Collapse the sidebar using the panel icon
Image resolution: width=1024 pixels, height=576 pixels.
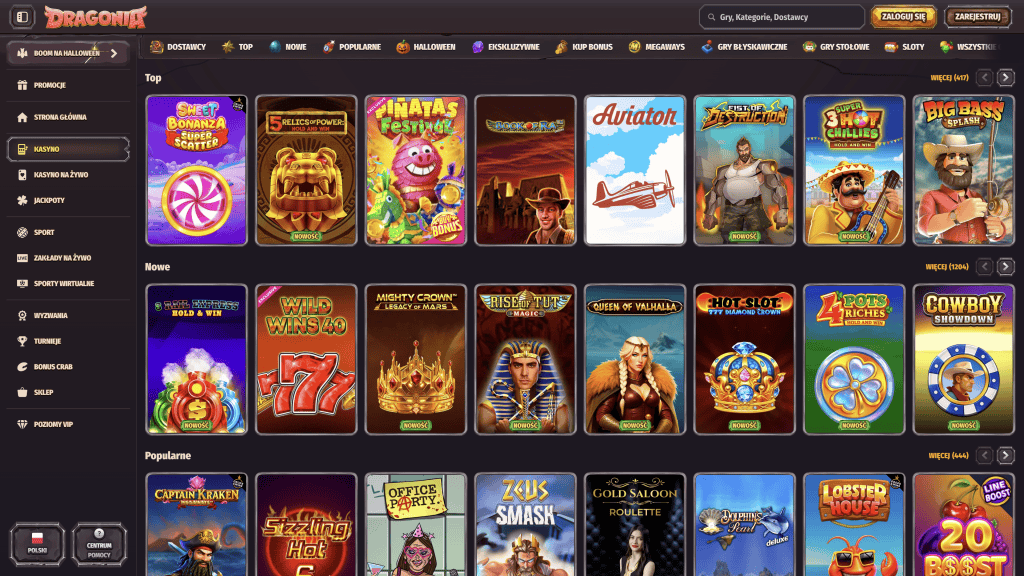22,17
